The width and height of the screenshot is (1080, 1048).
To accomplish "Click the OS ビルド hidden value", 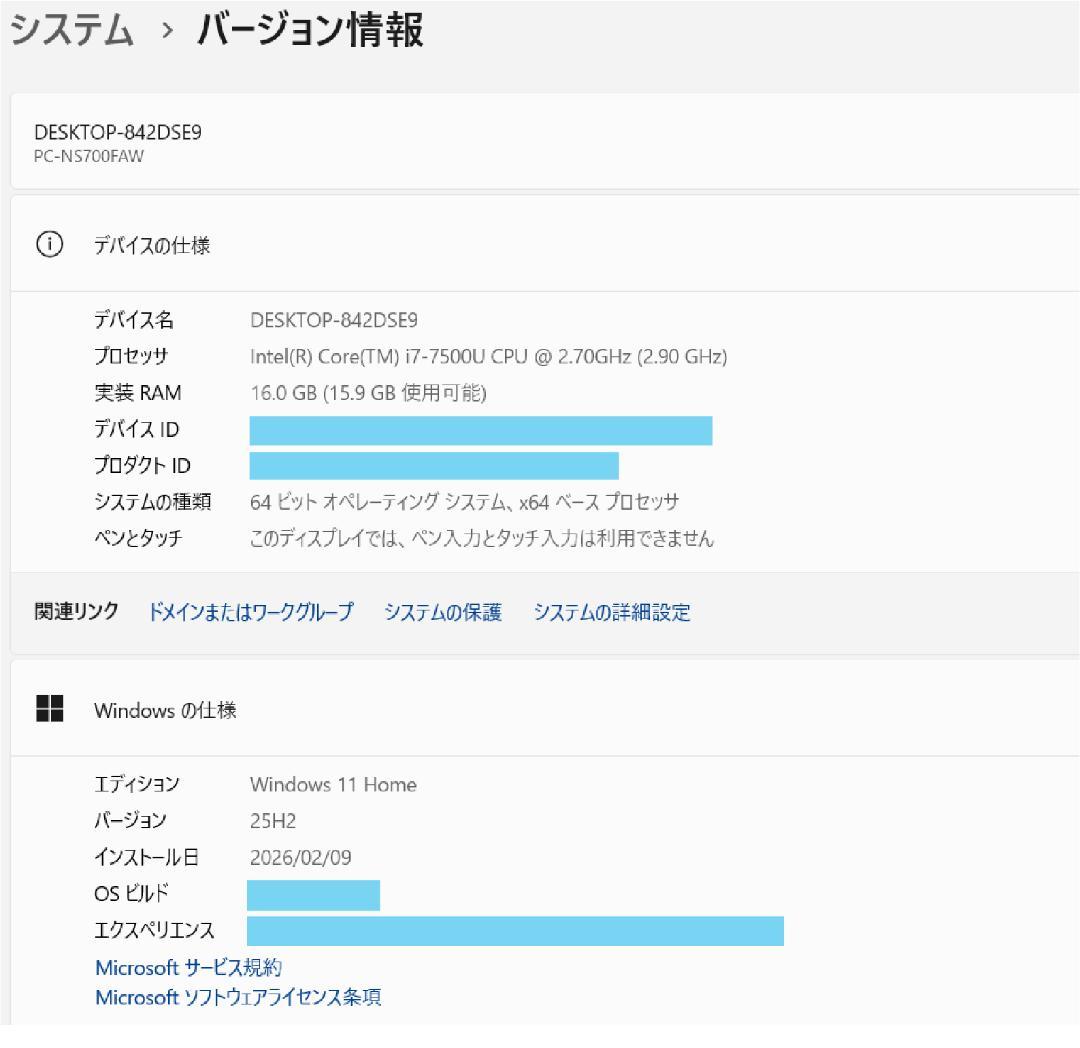I will coord(313,896).
